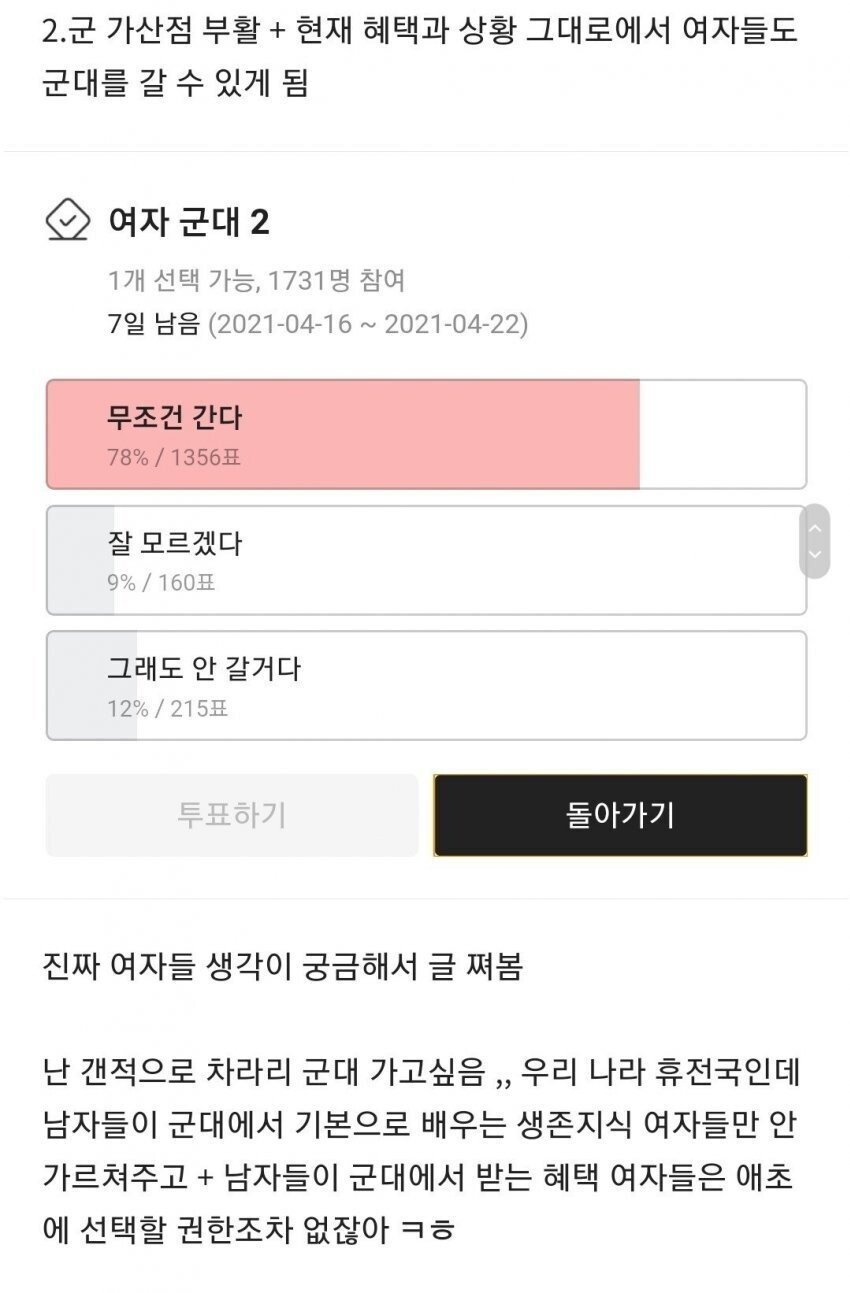Click the up chevron on the scroll handle
The width and height of the screenshot is (850, 1293).
[815, 528]
